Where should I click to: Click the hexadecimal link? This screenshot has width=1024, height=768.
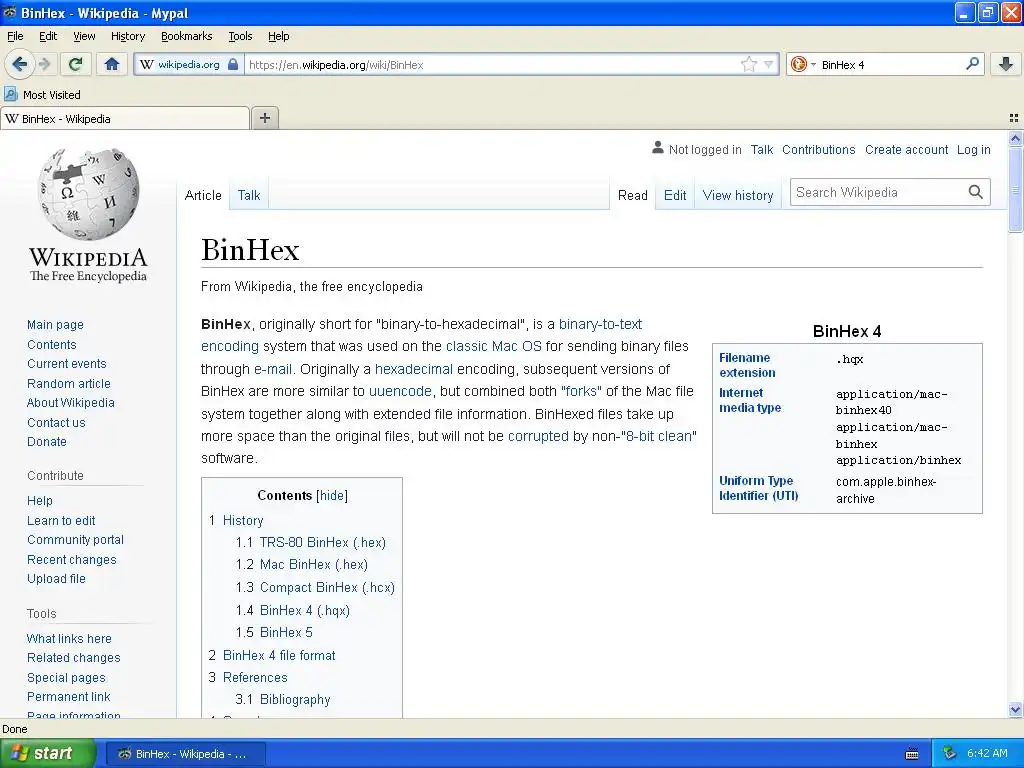[413, 369]
